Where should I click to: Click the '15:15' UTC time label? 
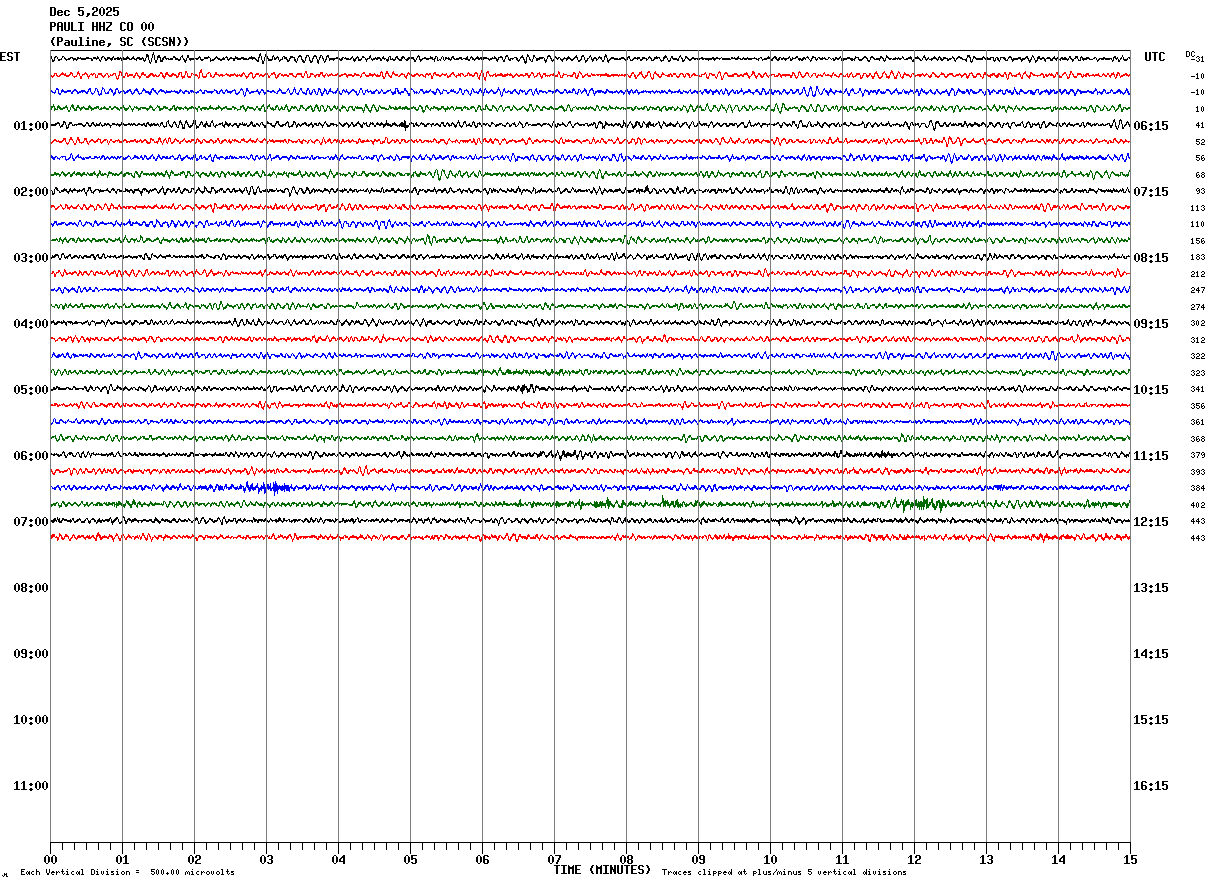1151,720
